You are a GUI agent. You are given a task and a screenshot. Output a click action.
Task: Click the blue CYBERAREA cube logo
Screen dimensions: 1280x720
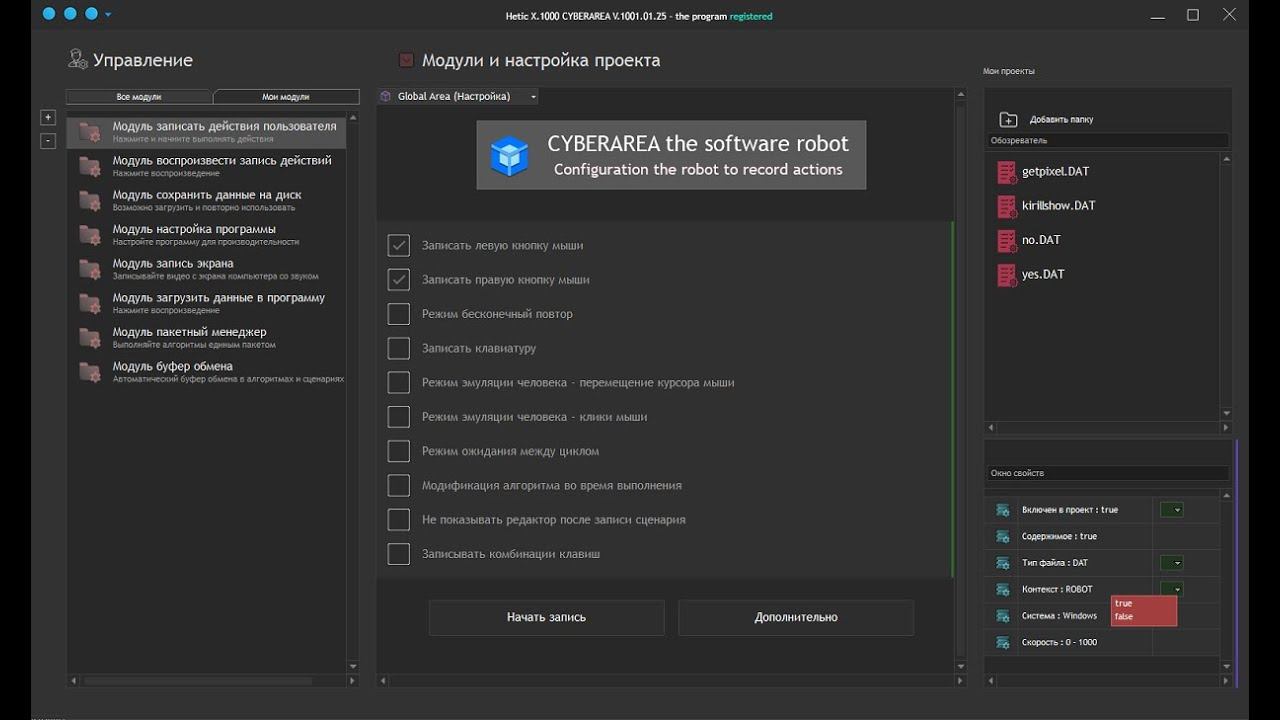pos(509,156)
